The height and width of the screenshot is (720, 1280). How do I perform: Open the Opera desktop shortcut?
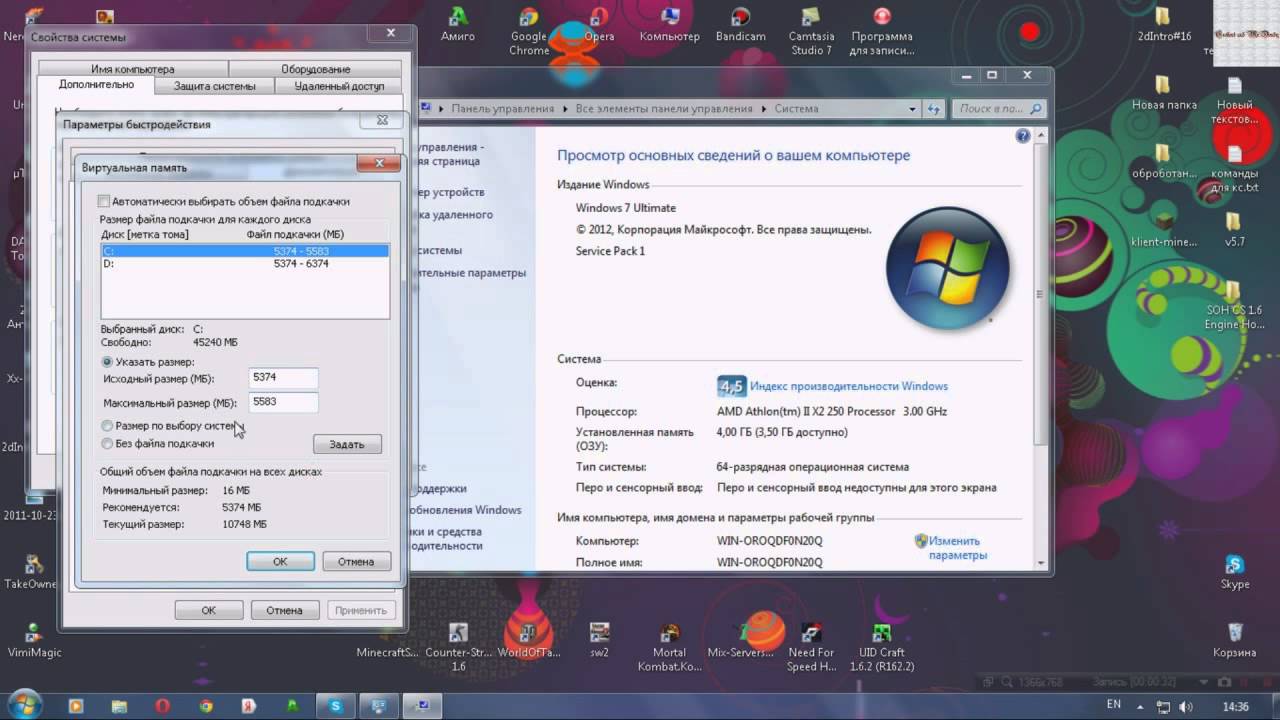coord(599,25)
